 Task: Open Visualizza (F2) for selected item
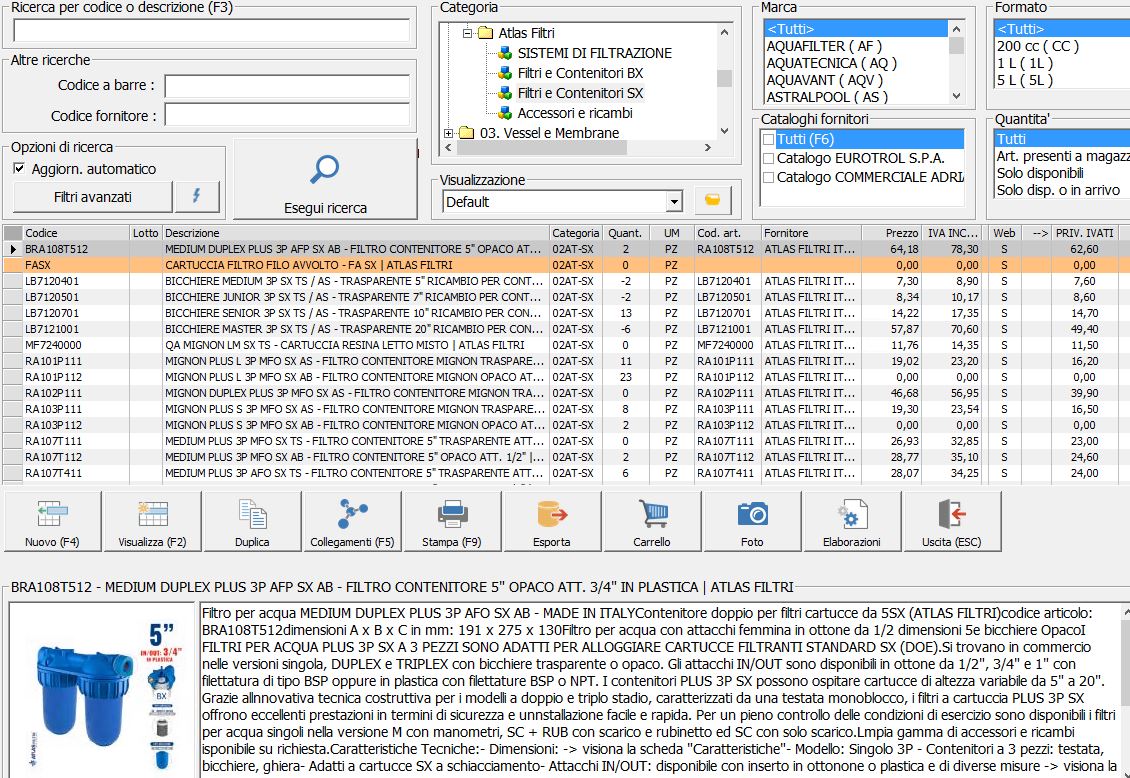click(152, 521)
